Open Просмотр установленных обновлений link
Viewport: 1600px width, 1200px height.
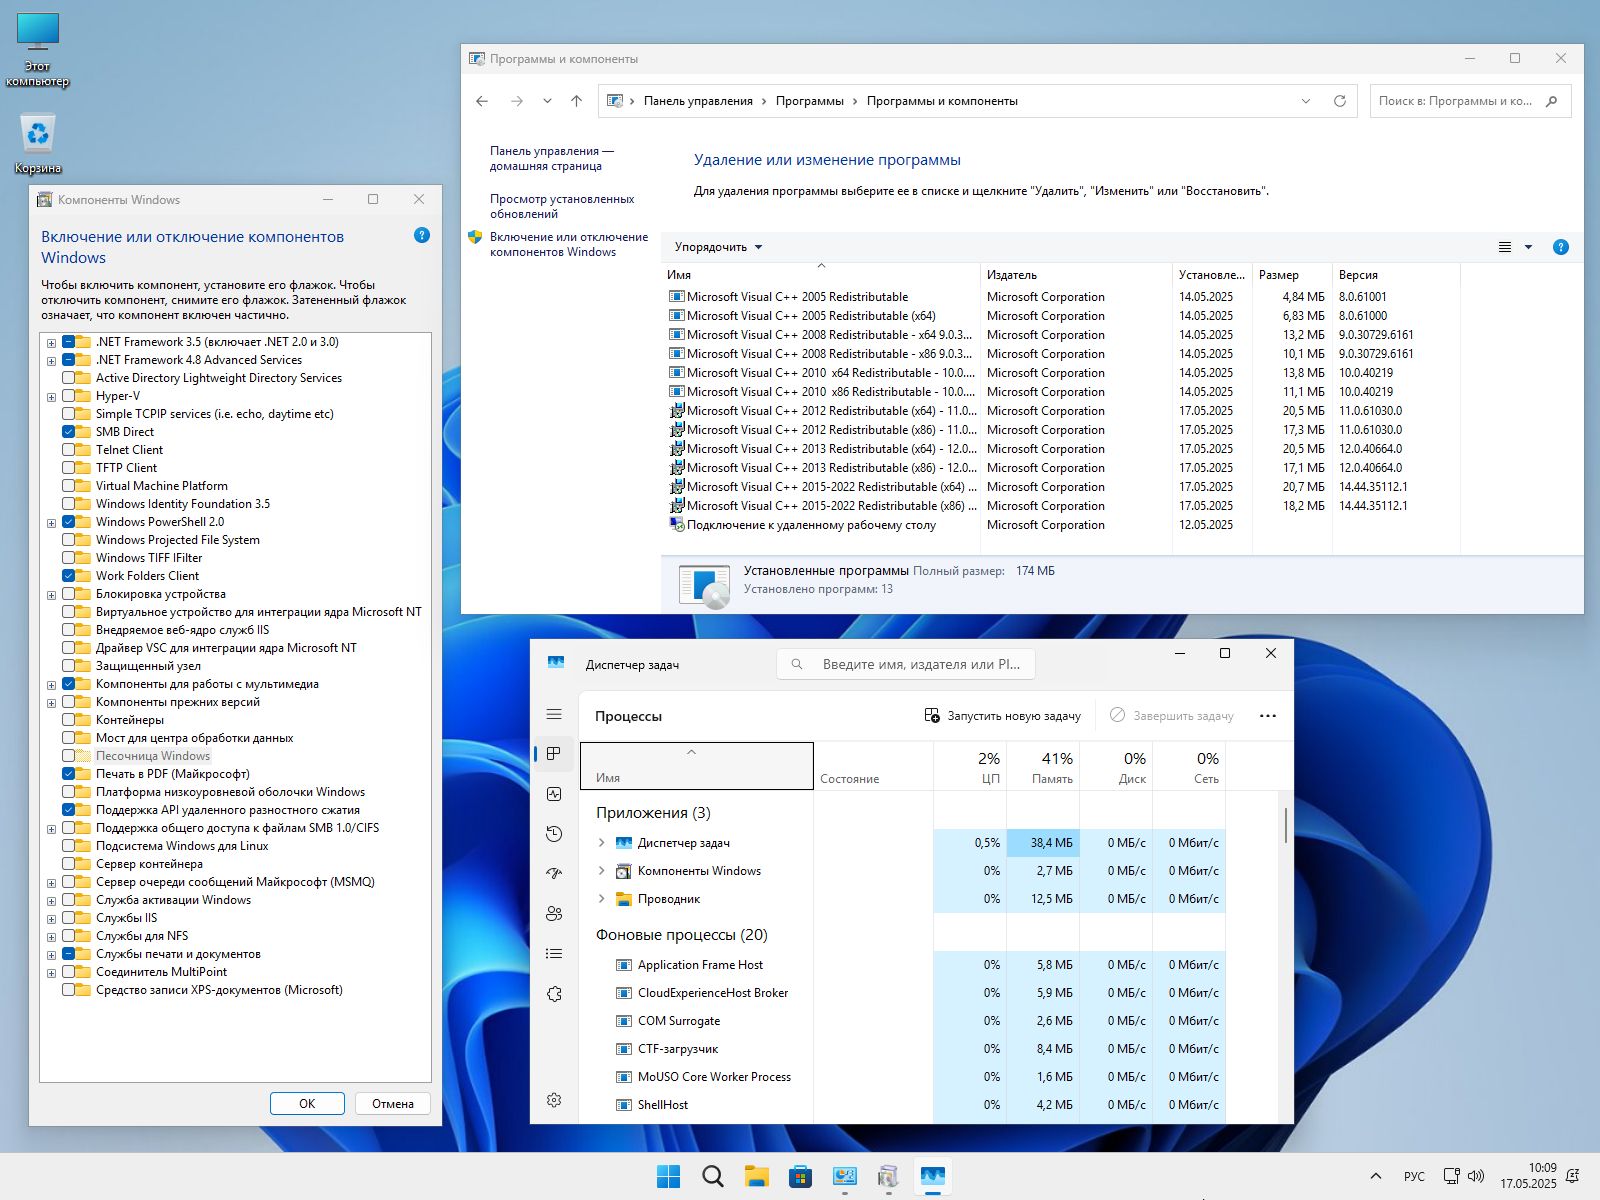[562, 206]
